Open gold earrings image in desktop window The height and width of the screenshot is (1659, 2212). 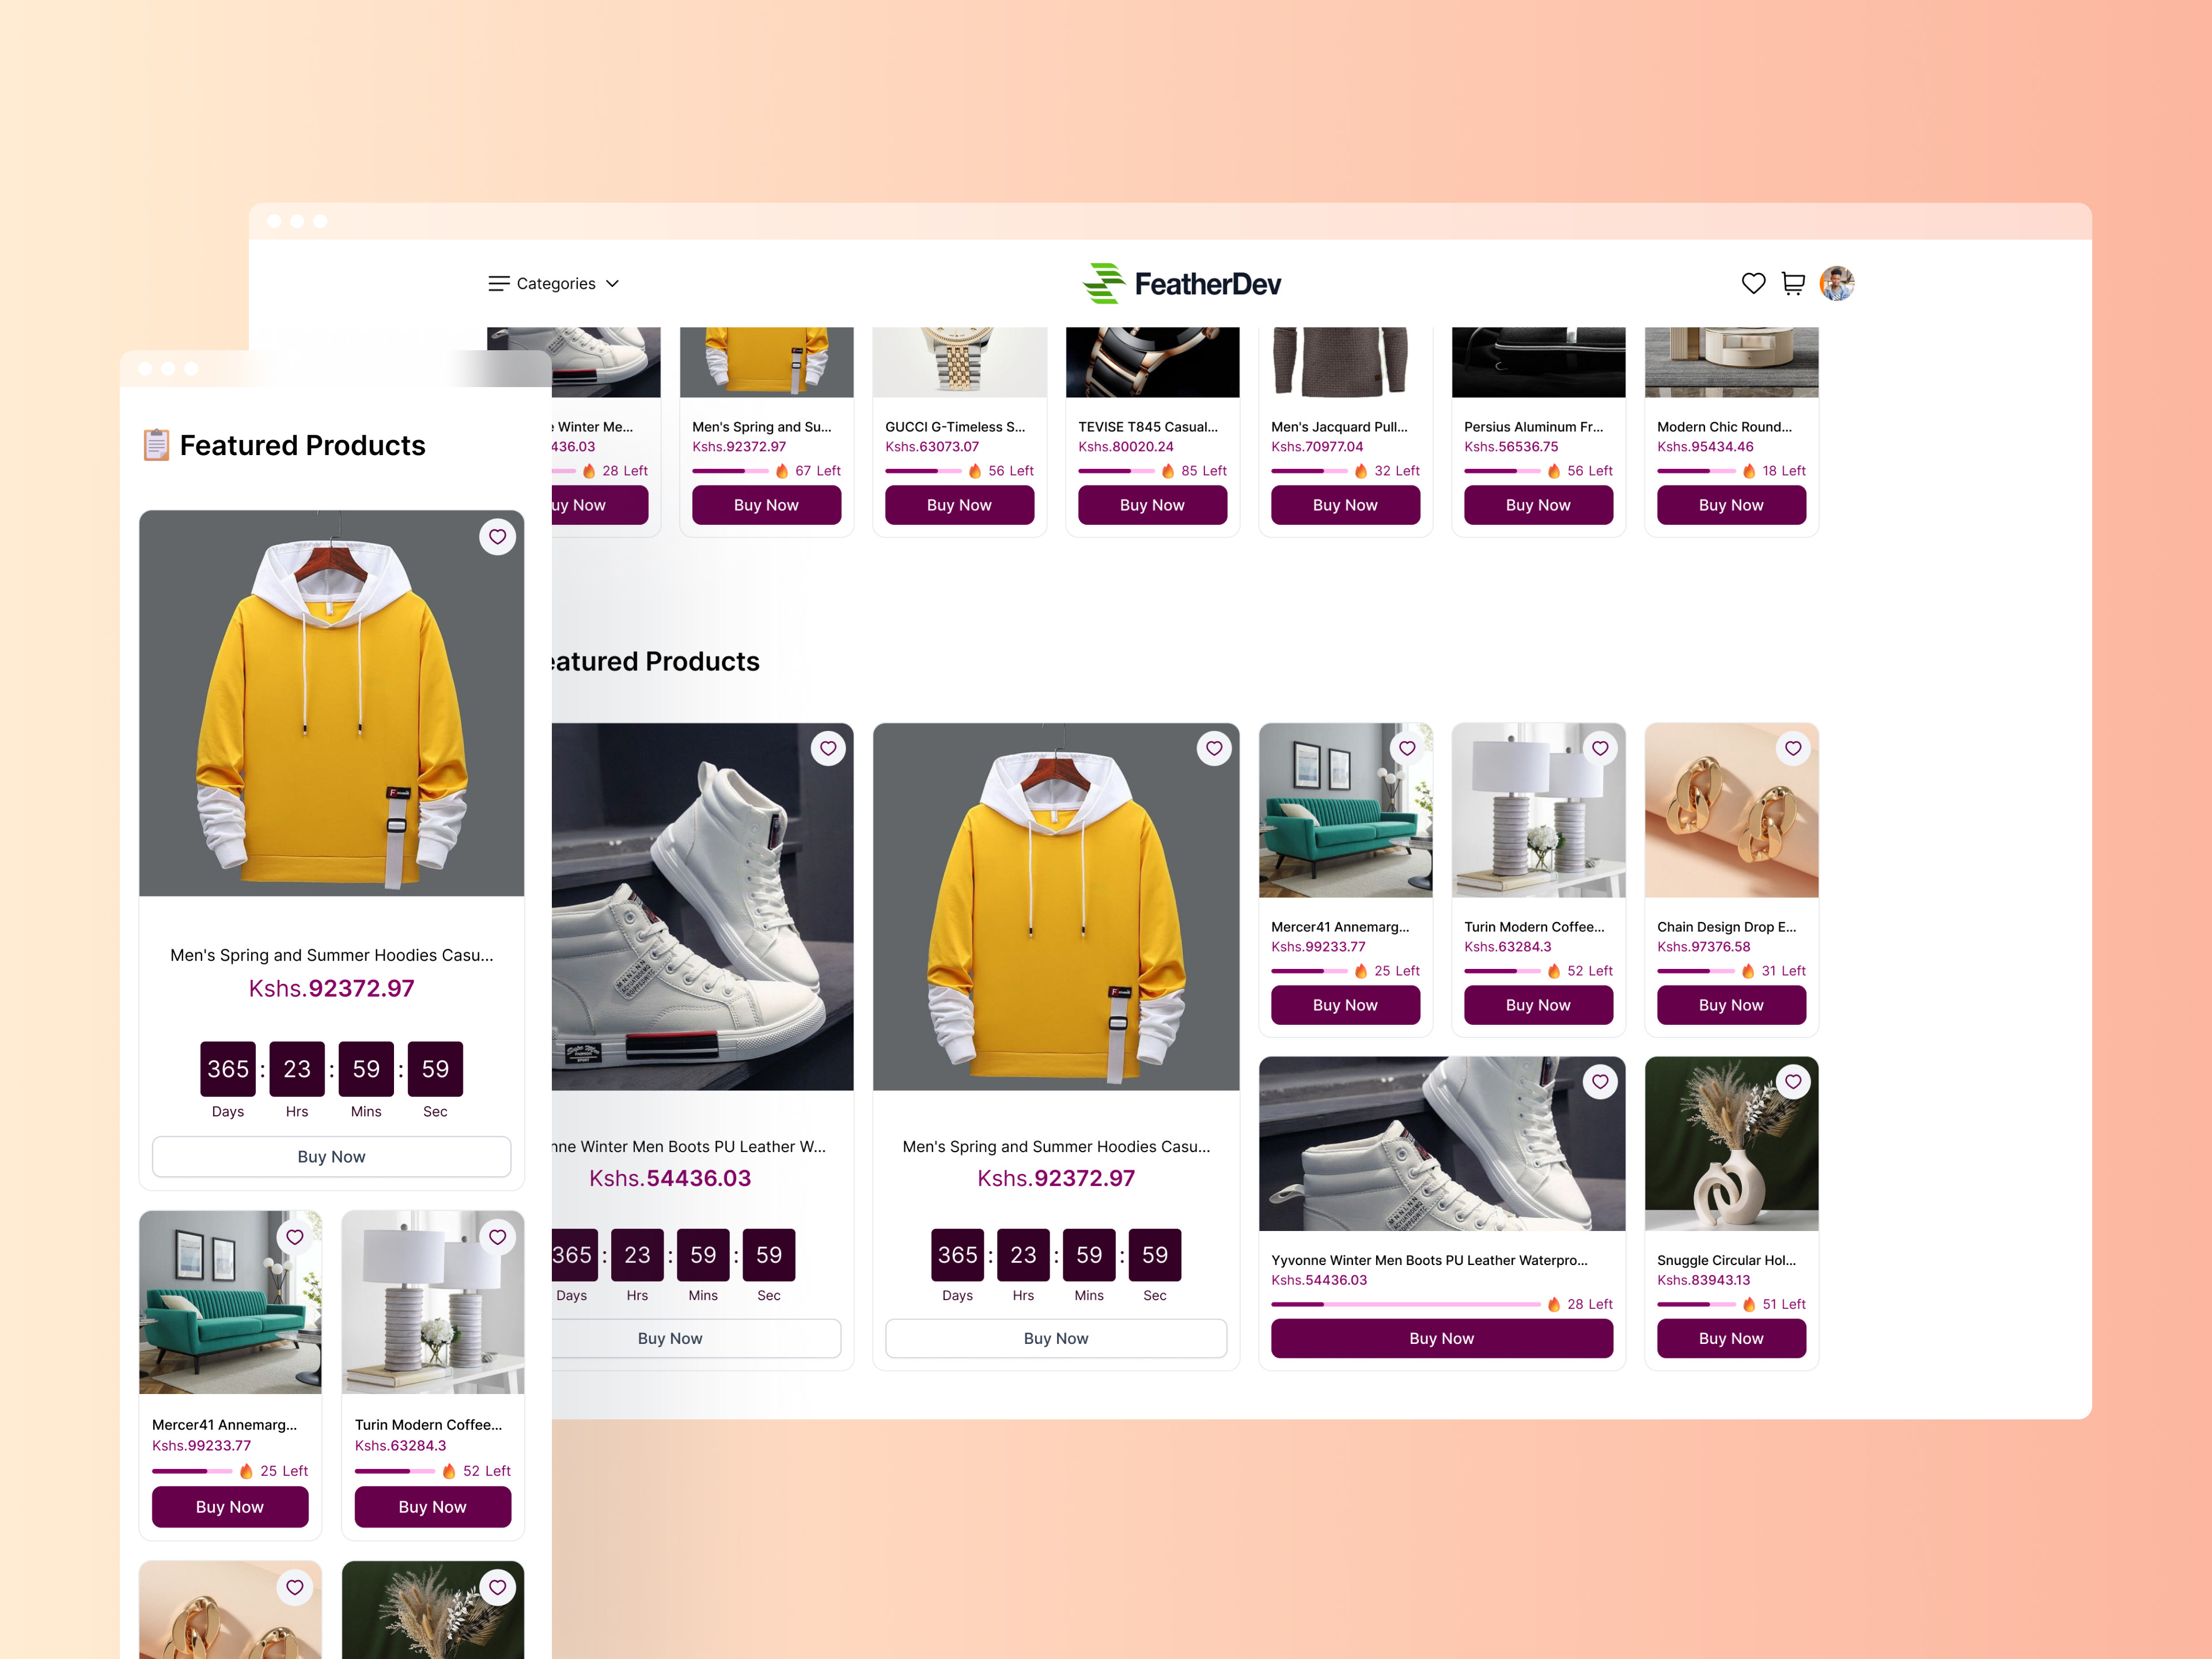1731,810
